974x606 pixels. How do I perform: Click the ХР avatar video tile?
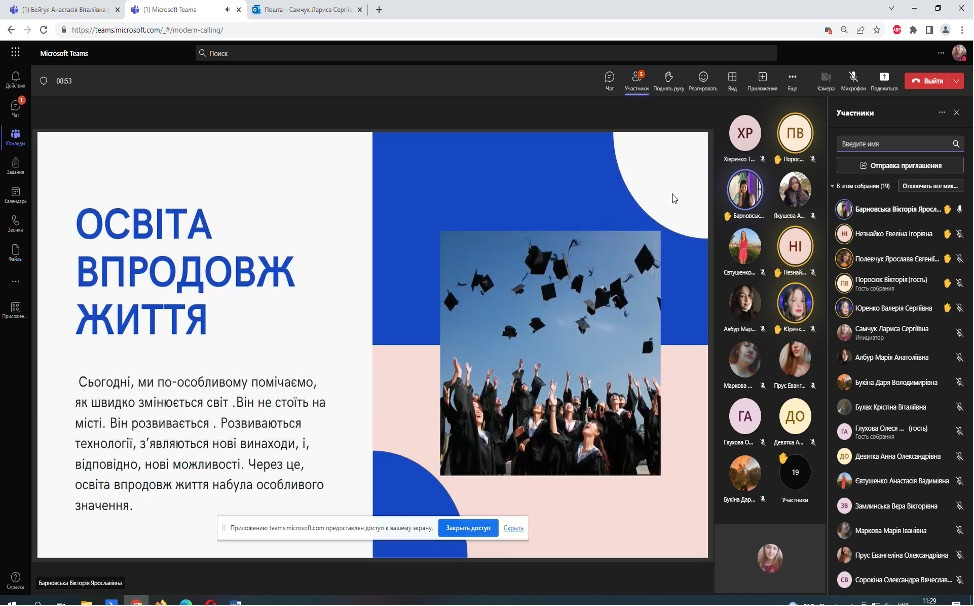tap(745, 133)
